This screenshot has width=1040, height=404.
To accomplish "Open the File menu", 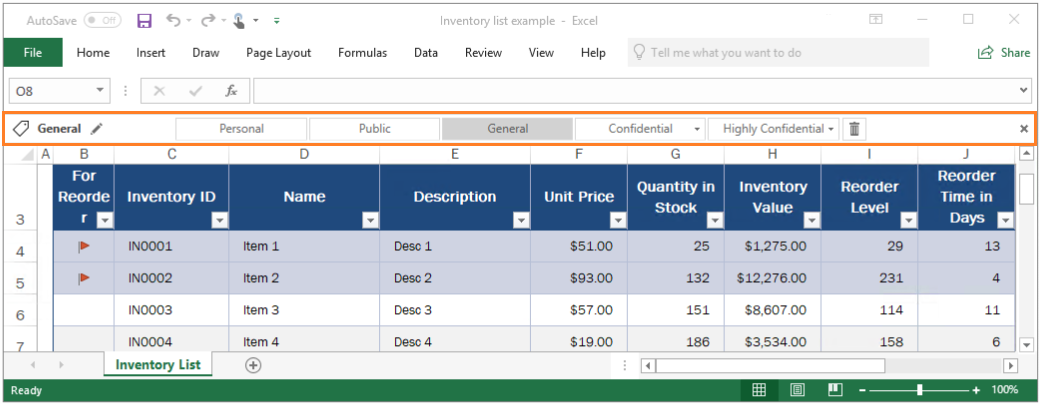I will [33, 53].
